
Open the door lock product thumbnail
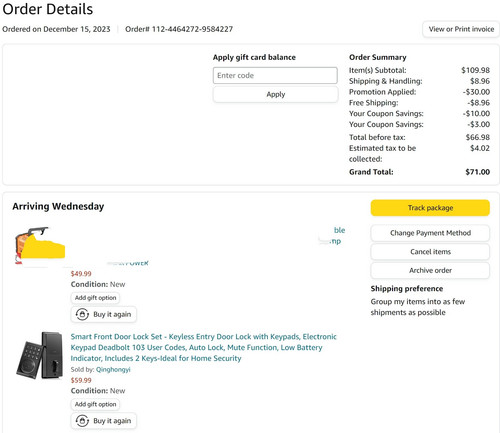coord(40,355)
